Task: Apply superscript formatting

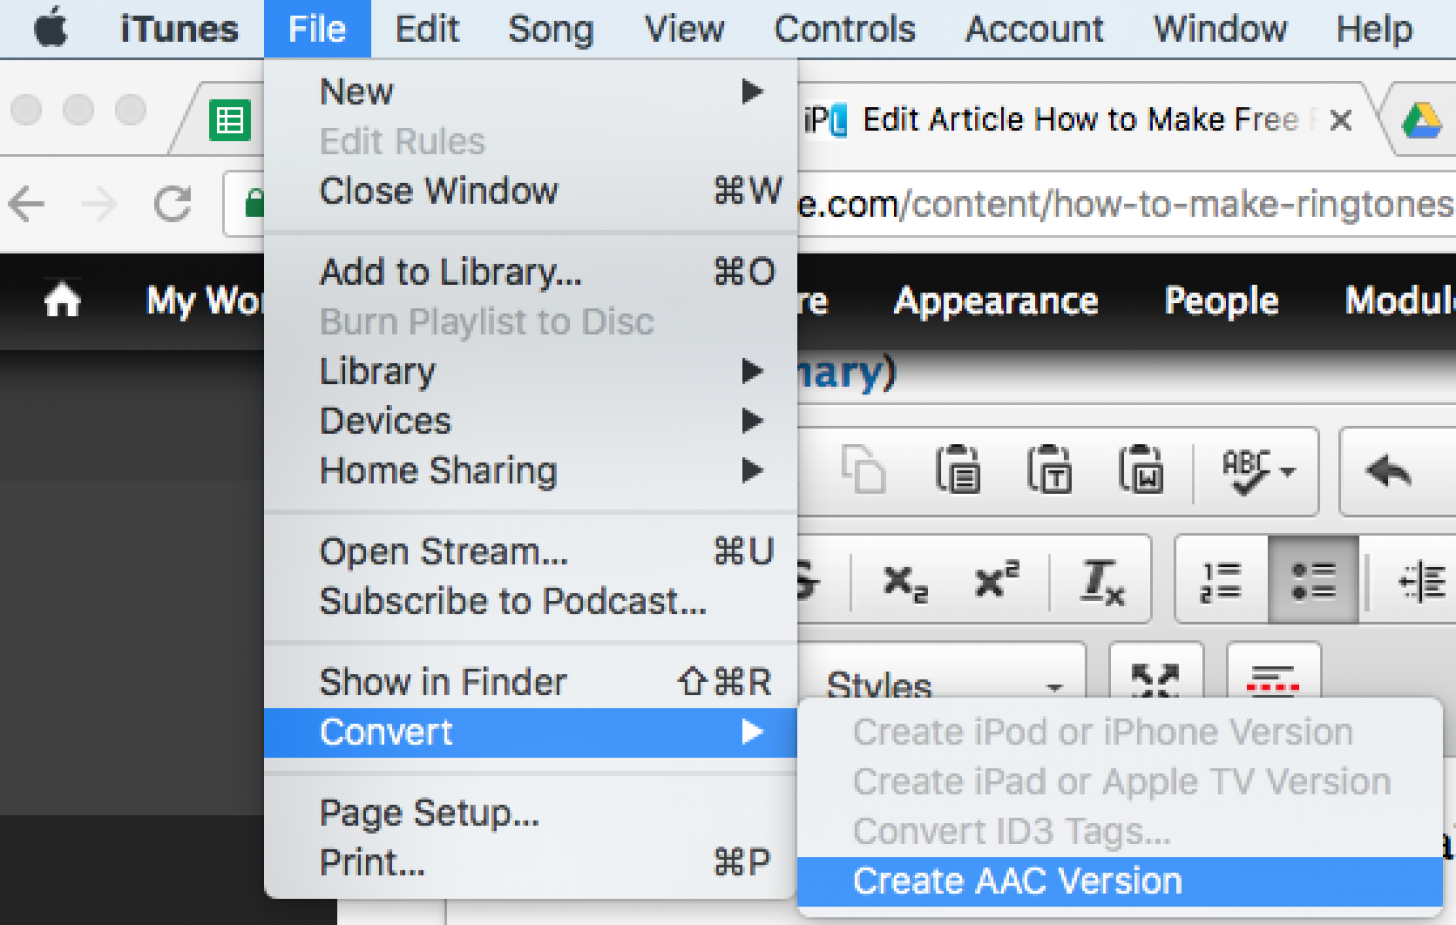Action: [997, 579]
